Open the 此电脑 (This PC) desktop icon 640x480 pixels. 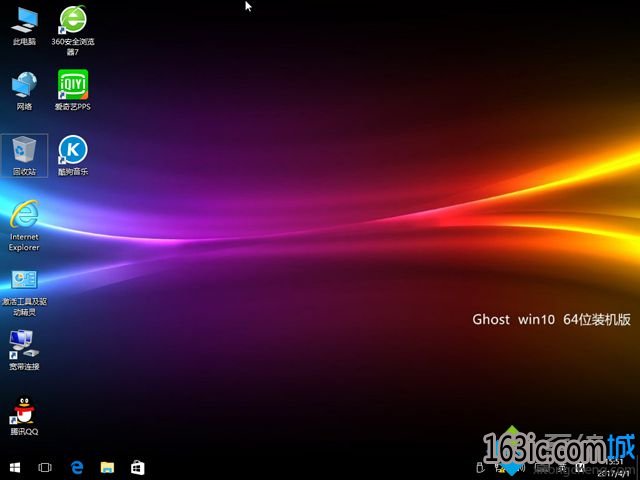click(x=24, y=20)
